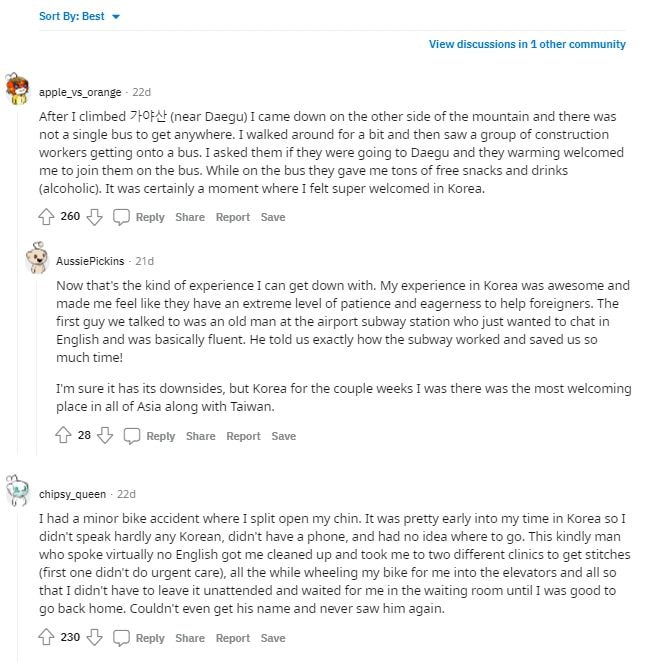This screenshot has width=652, height=662.
Task: Click reply speech bubble on apple_vs_orange's comment
Action: pos(121,217)
